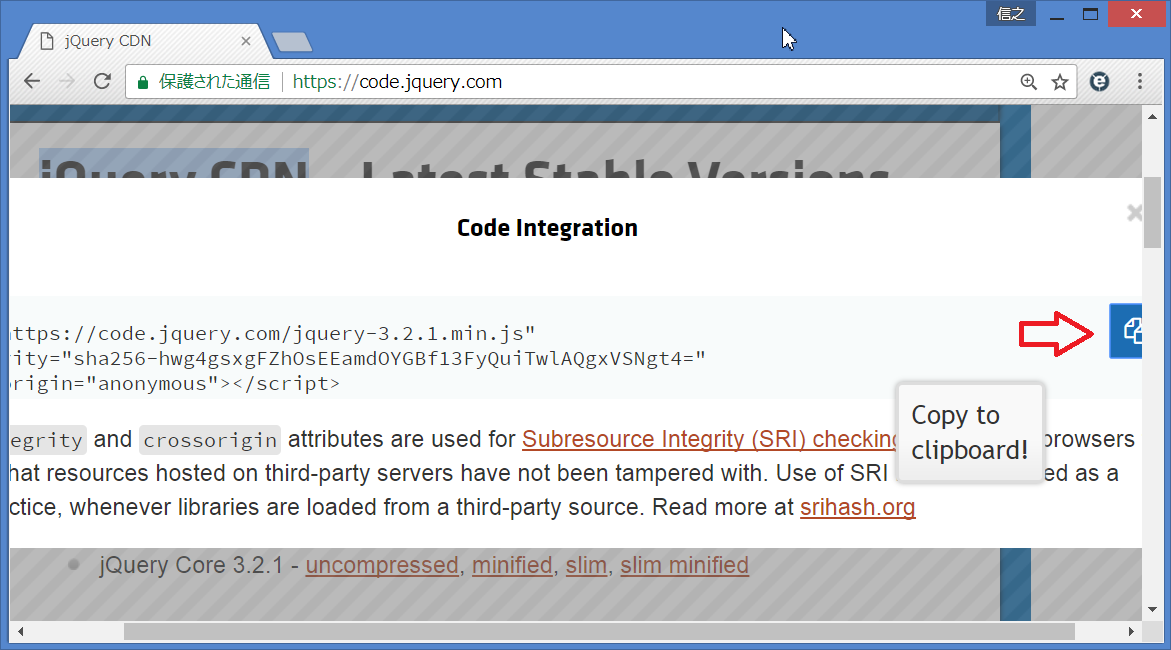Click the anonymous script closing line
This screenshot has width=1171, height=650.
(x=176, y=384)
